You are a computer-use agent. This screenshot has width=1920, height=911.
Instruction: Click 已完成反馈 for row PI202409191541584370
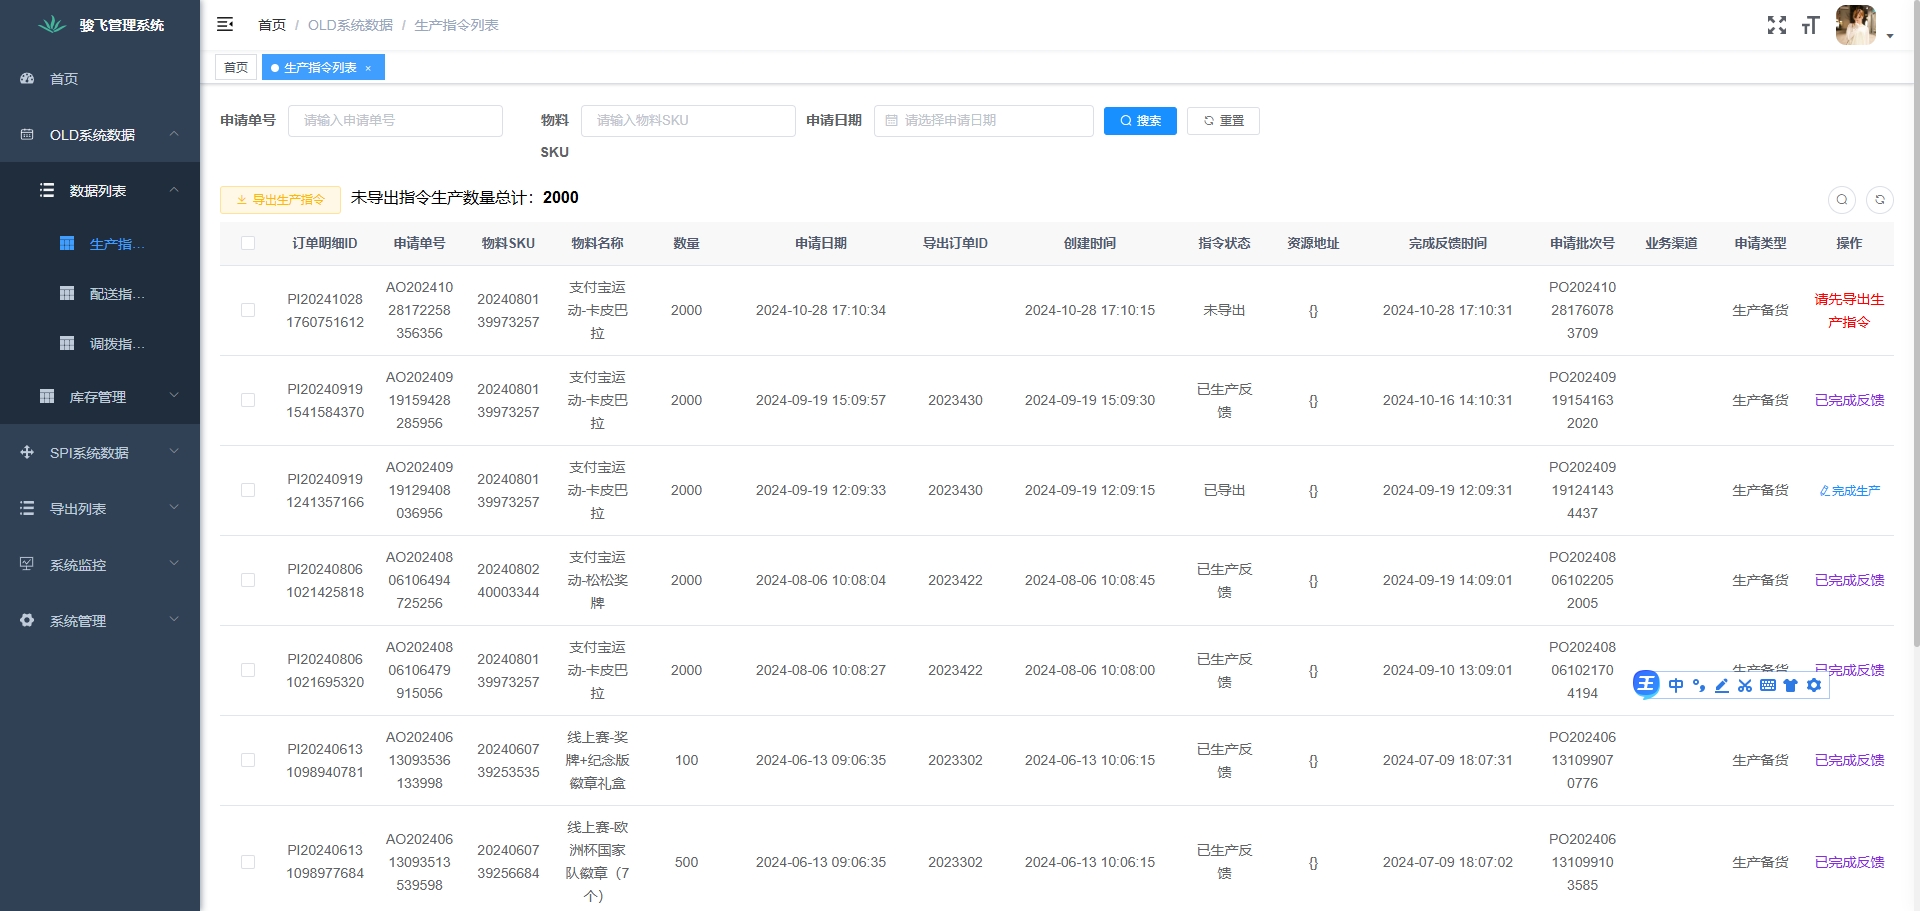1849,400
